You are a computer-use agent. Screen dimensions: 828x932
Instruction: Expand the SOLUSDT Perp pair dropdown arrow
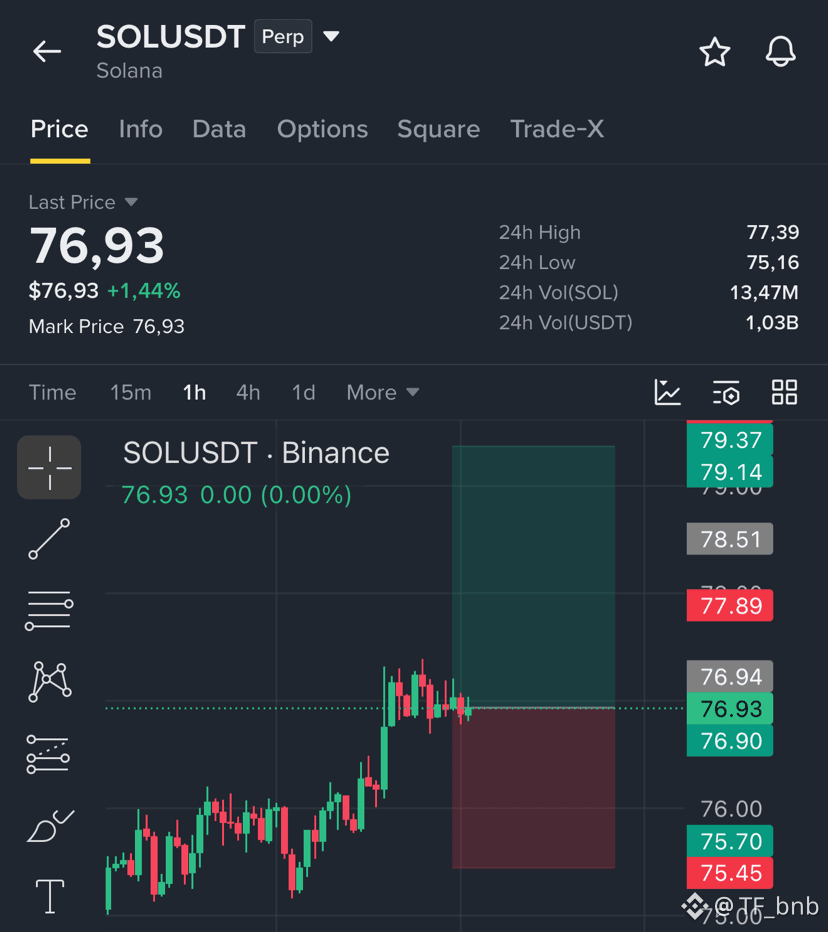click(331, 37)
